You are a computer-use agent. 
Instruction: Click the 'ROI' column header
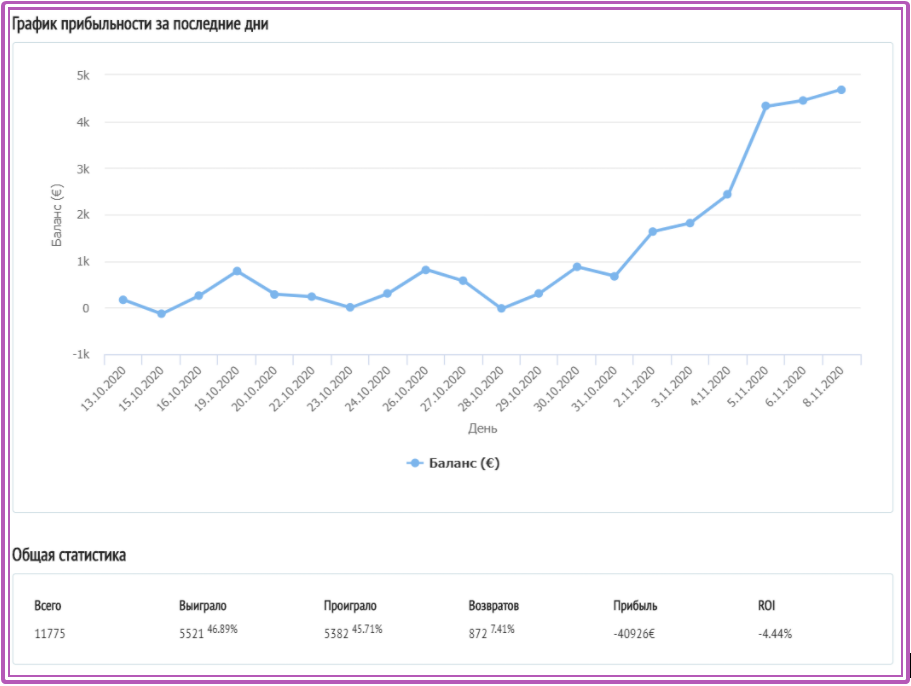click(x=766, y=606)
